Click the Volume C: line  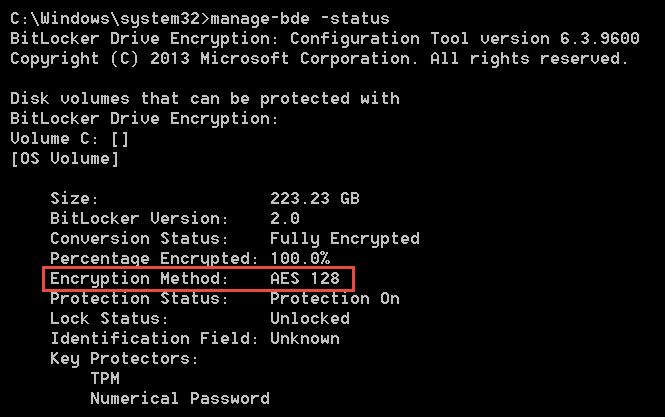(69, 139)
